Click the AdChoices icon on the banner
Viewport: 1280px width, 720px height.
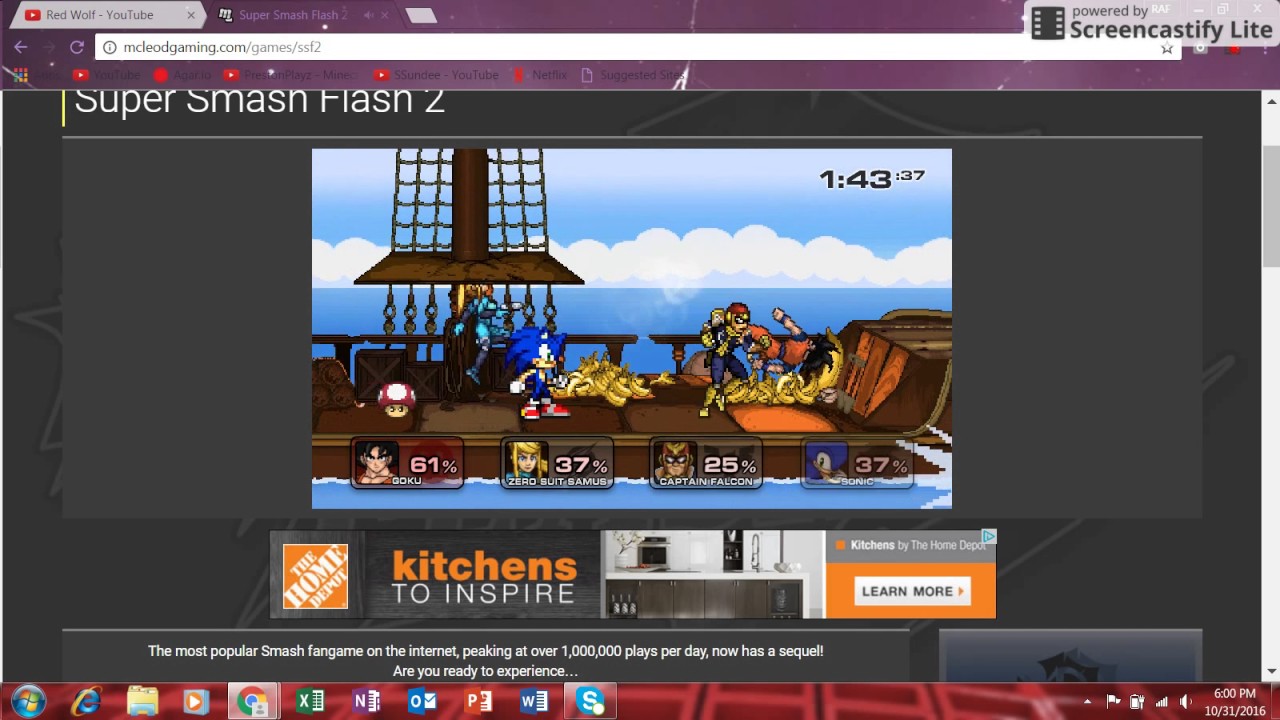[x=988, y=537]
